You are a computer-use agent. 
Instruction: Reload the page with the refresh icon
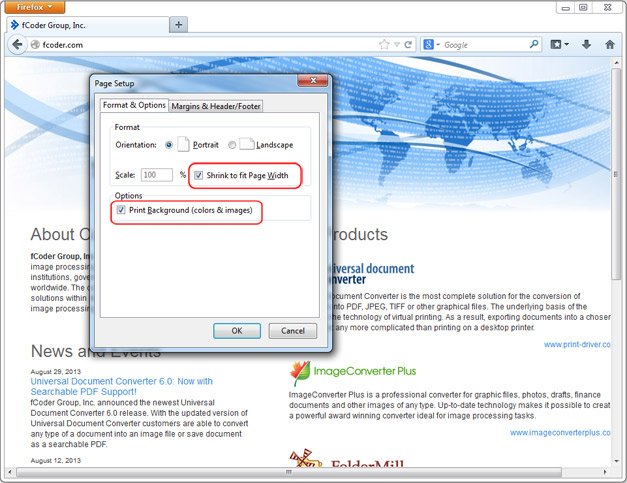click(x=408, y=44)
